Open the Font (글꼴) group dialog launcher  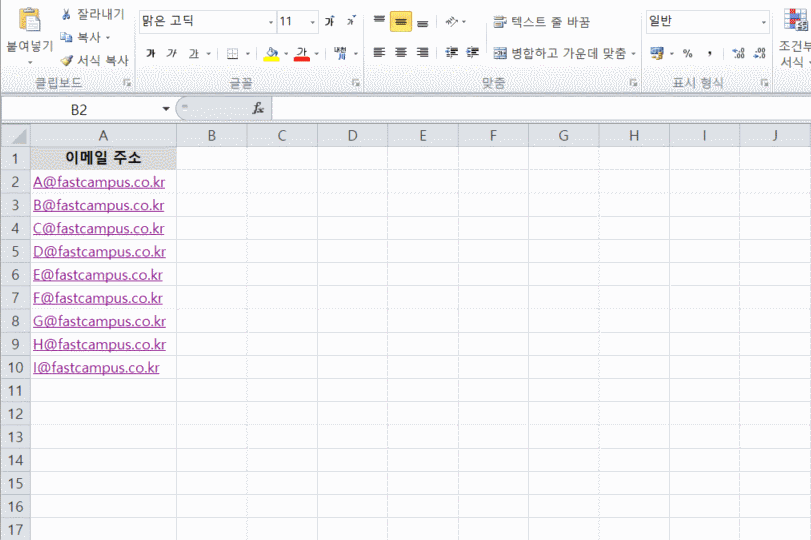click(x=356, y=82)
